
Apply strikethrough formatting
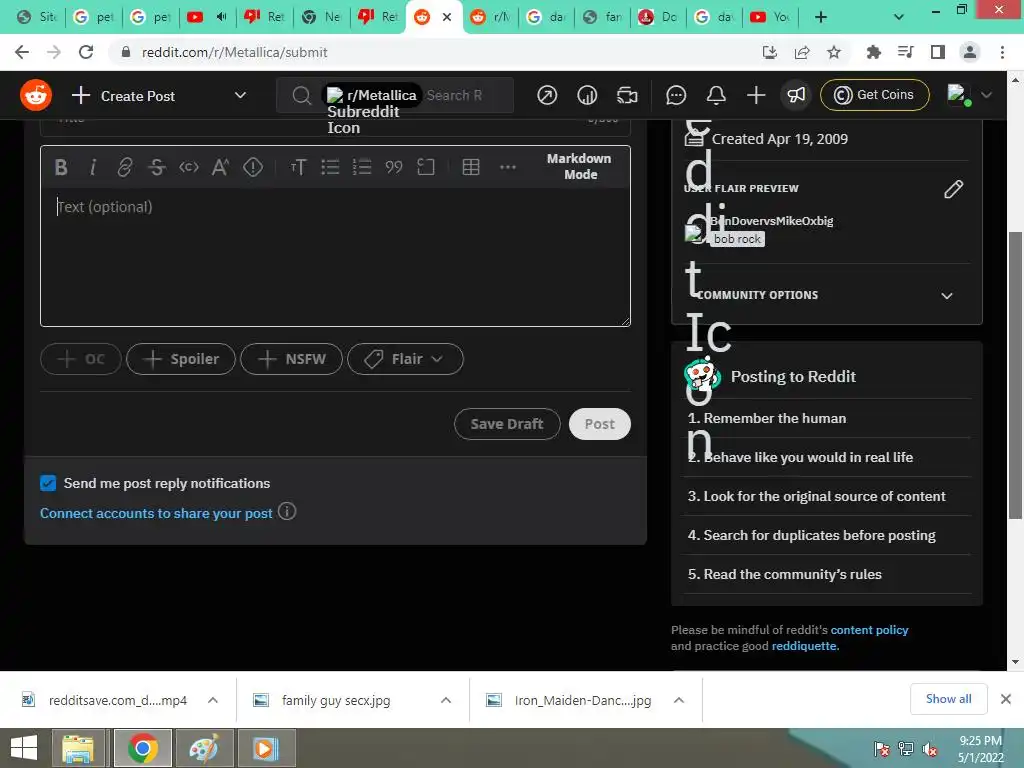[x=157, y=167]
